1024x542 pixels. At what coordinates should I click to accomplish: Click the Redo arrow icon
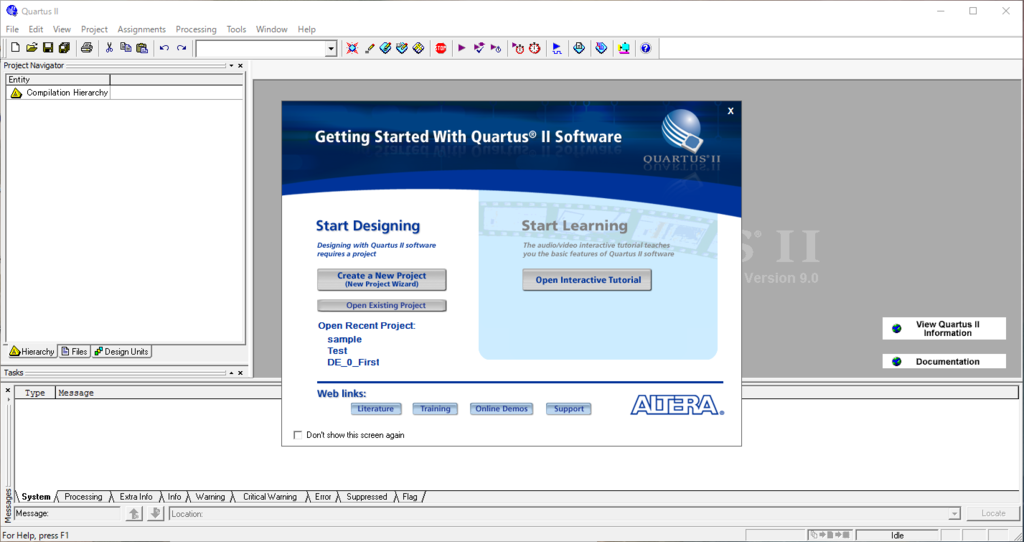click(x=182, y=48)
